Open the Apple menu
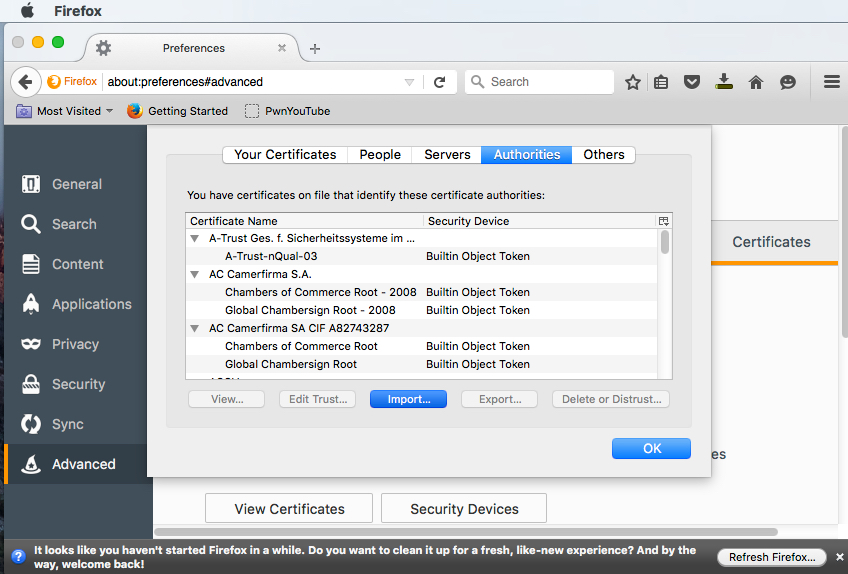848x574 pixels. (27, 10)
